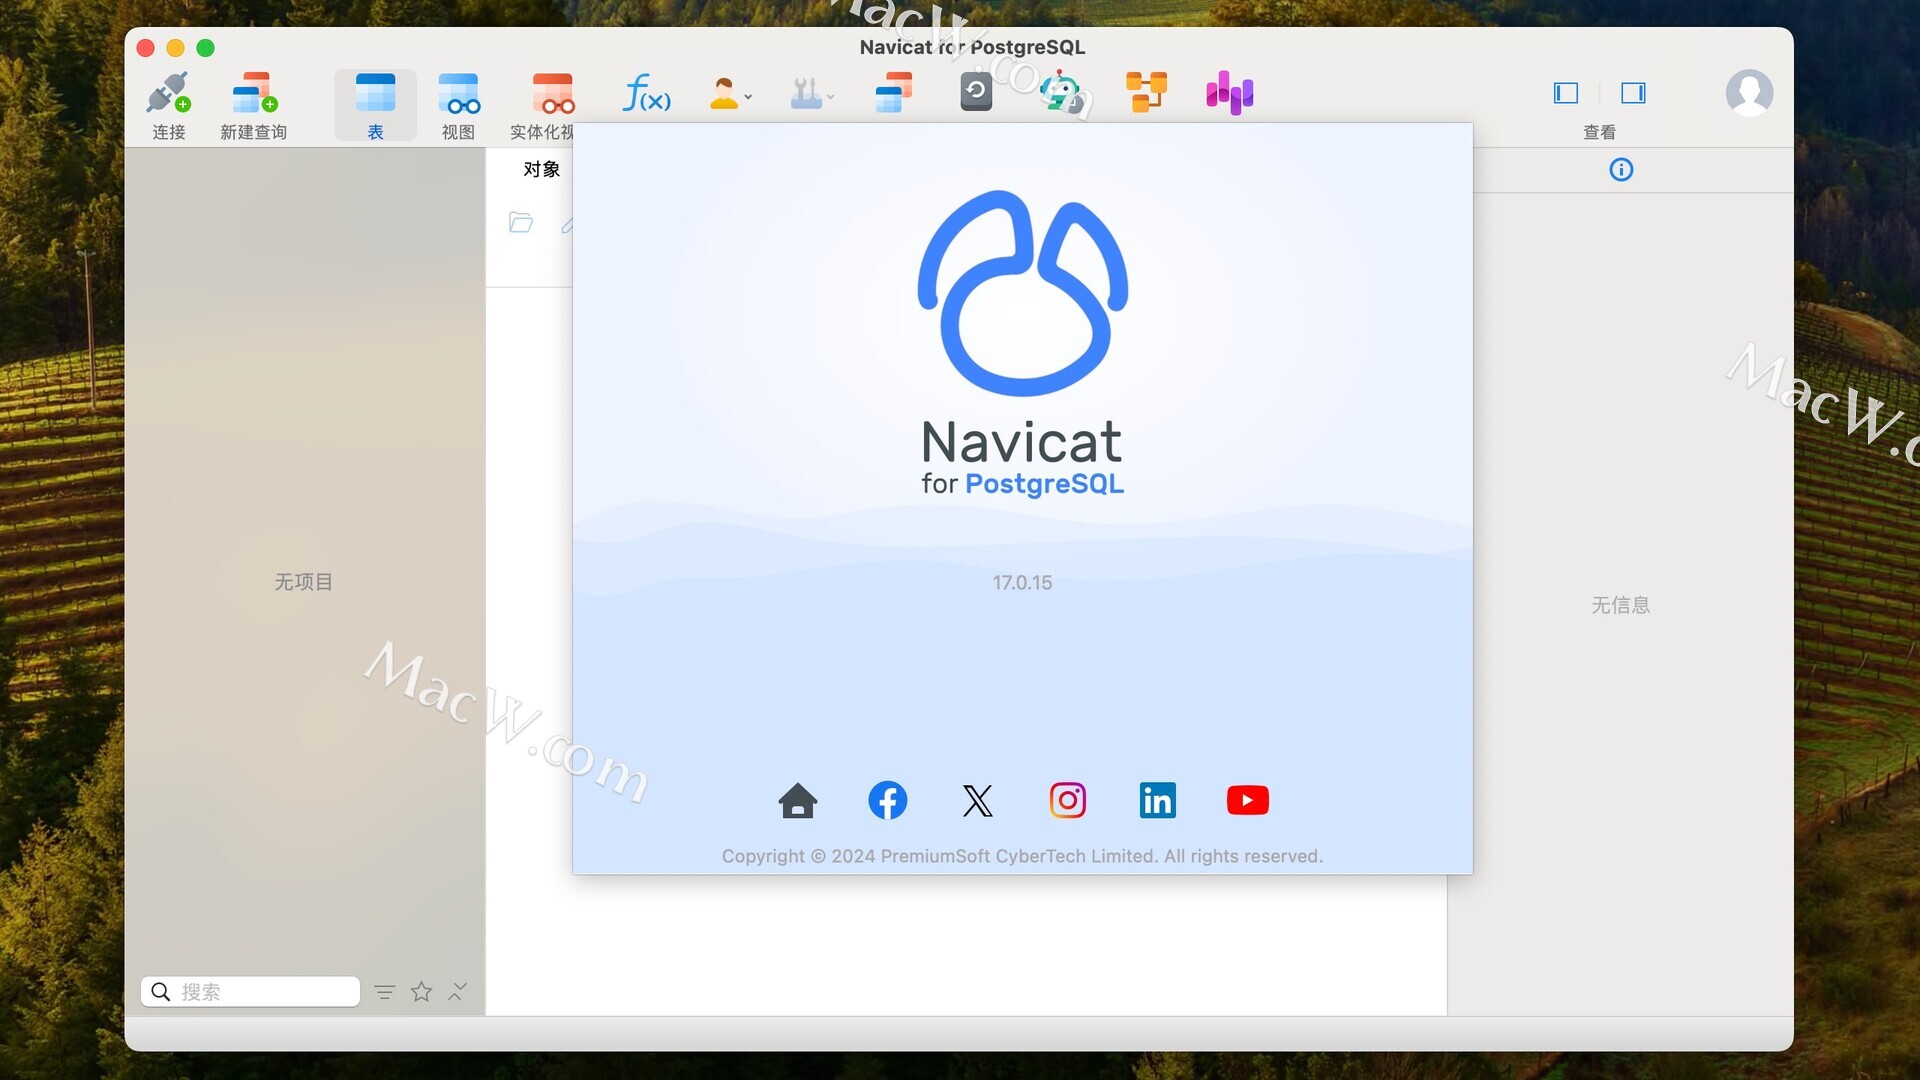Click the large Navicat logo on splash

pos(1022,293)
